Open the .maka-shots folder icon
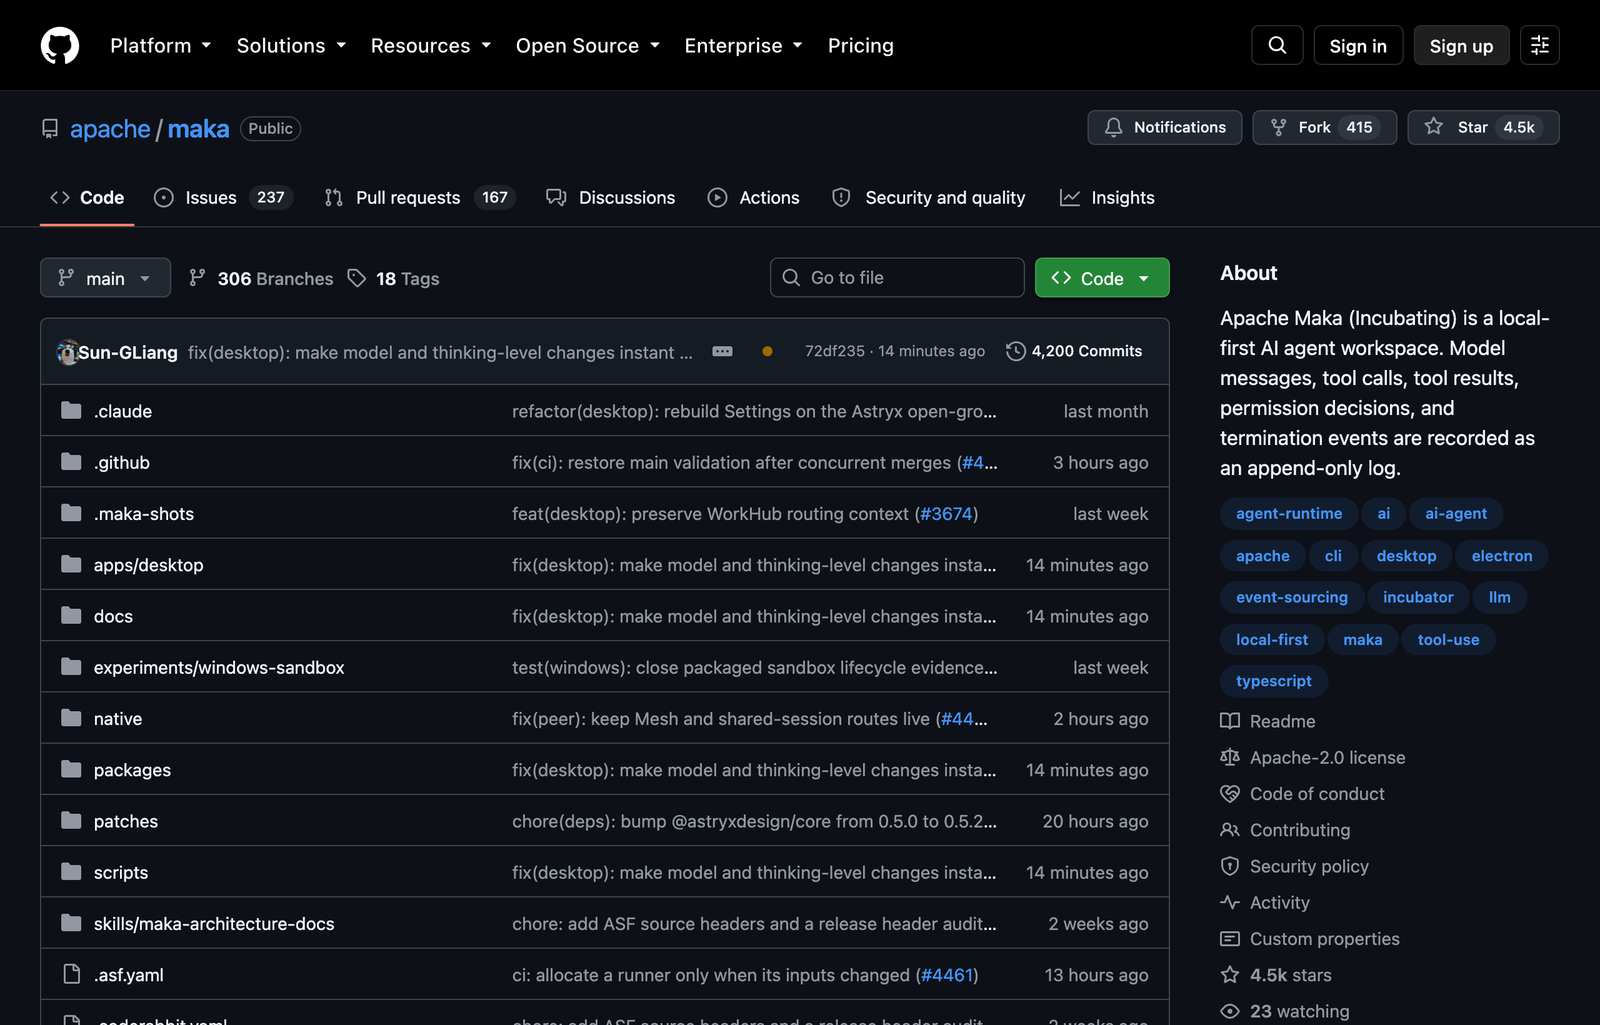The height and width of the screenshot is (1025, 1600). coord(71,513)
